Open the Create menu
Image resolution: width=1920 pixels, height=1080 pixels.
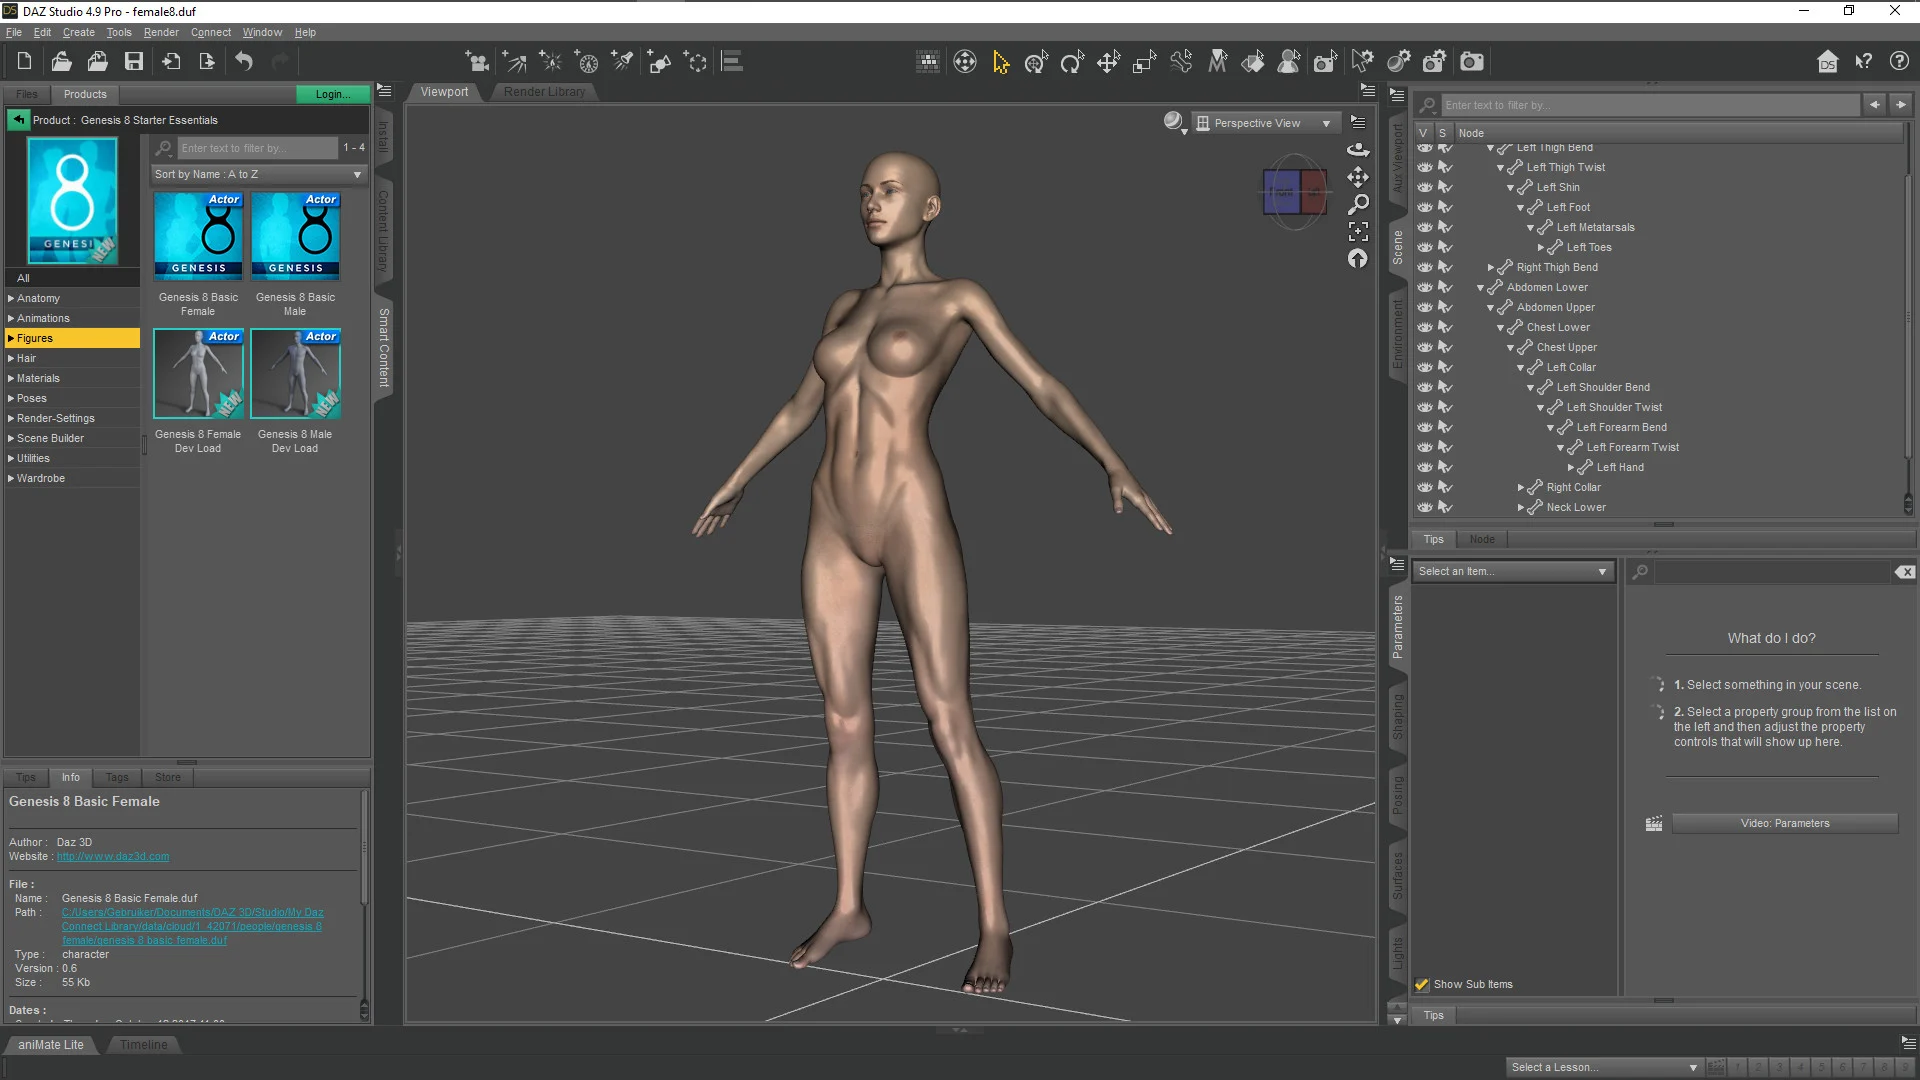click(x=78, y=32)
